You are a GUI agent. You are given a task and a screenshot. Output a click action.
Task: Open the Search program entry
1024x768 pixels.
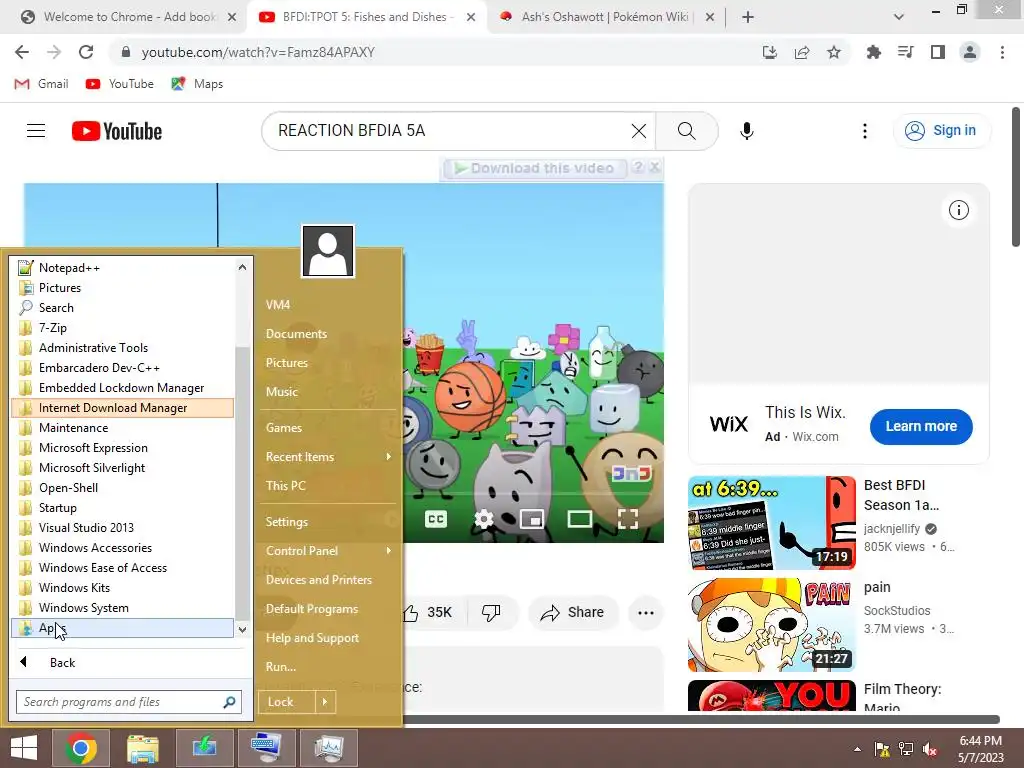click(123, 308)
